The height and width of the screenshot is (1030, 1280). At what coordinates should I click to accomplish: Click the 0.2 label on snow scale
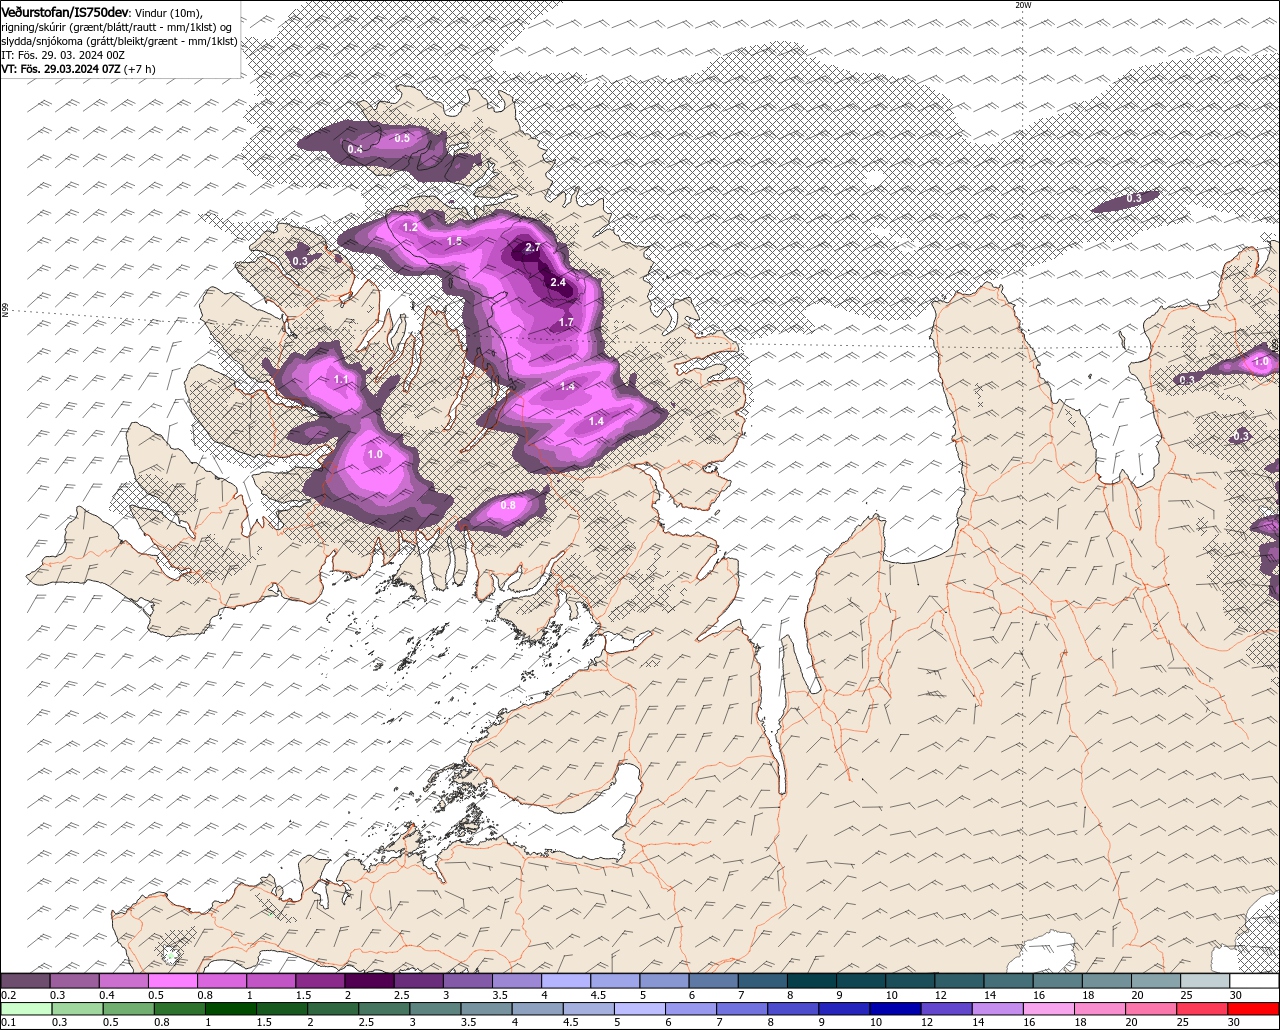[8, 995]
